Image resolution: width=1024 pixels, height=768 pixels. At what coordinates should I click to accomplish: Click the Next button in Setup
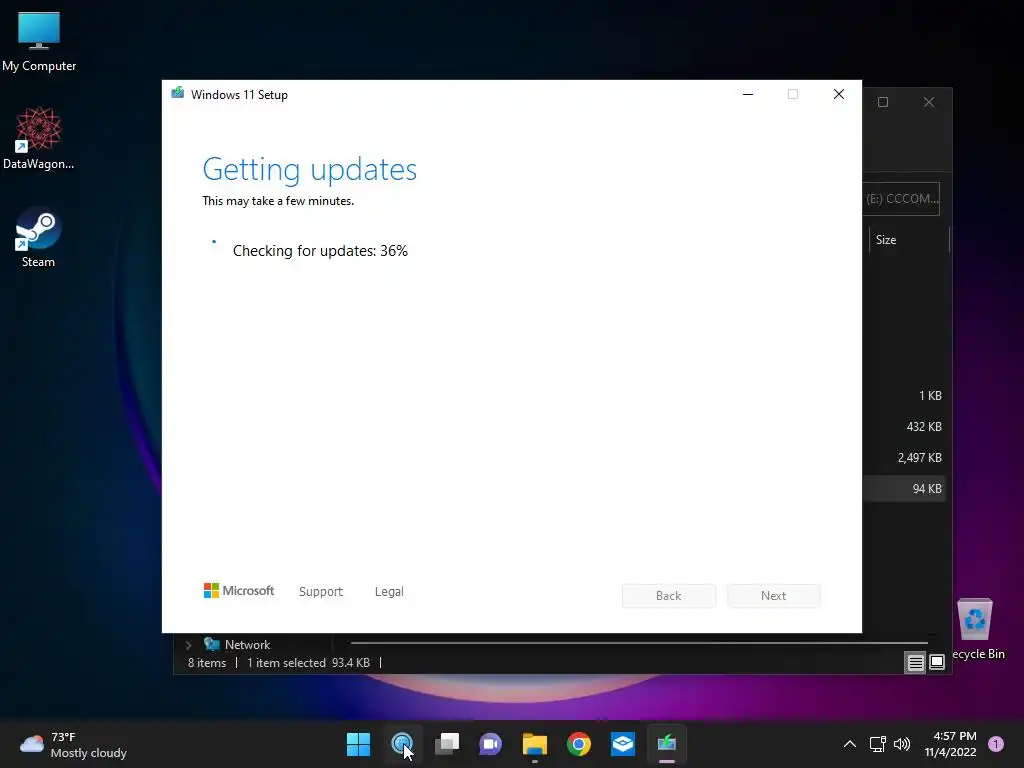pyautogui.click(x=774, y=596)
